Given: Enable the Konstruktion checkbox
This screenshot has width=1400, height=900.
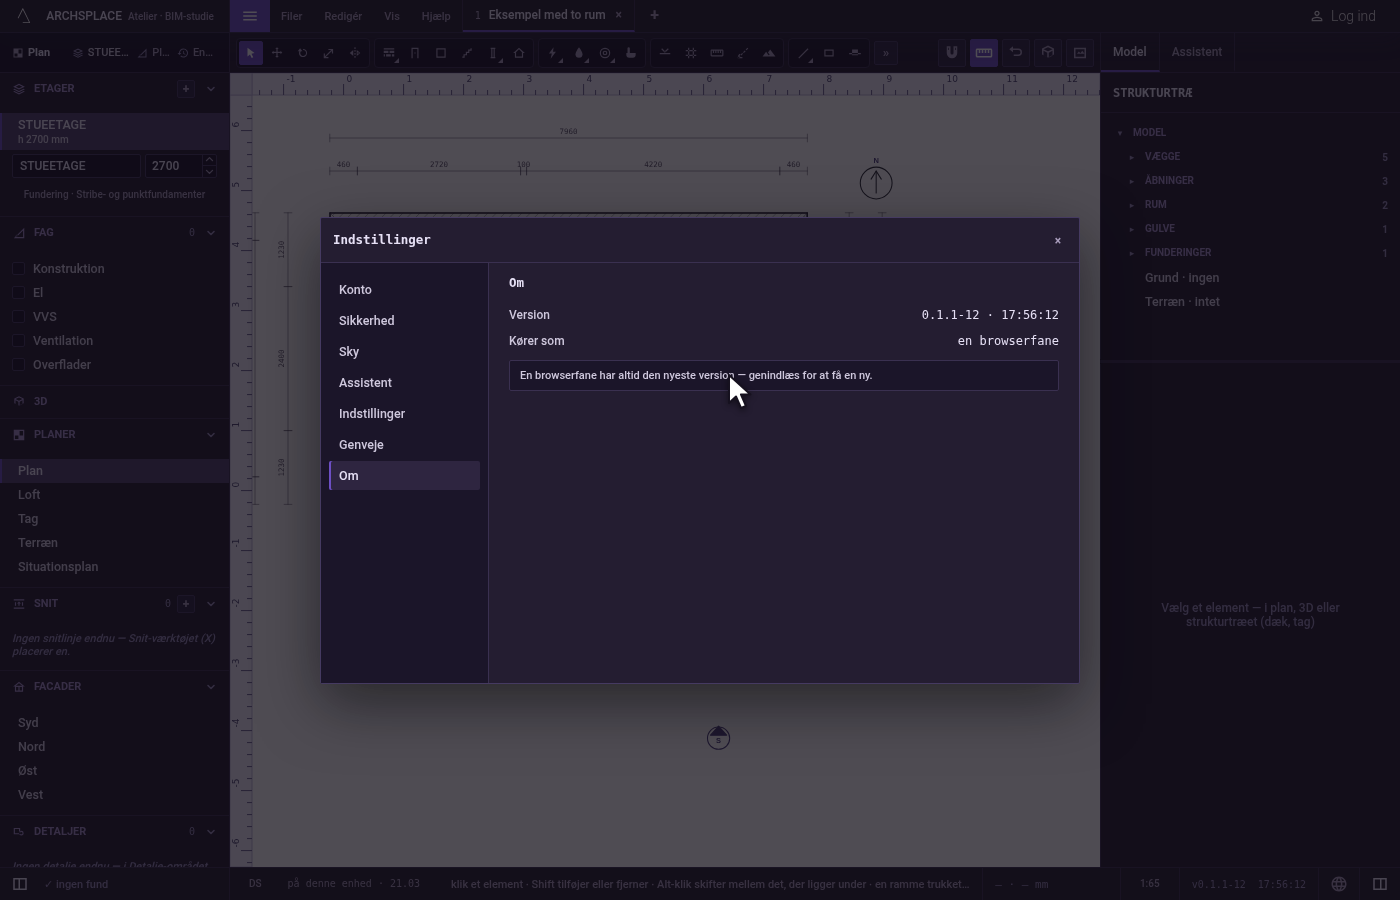Looking at the screenshot, I should pos(19,269).
